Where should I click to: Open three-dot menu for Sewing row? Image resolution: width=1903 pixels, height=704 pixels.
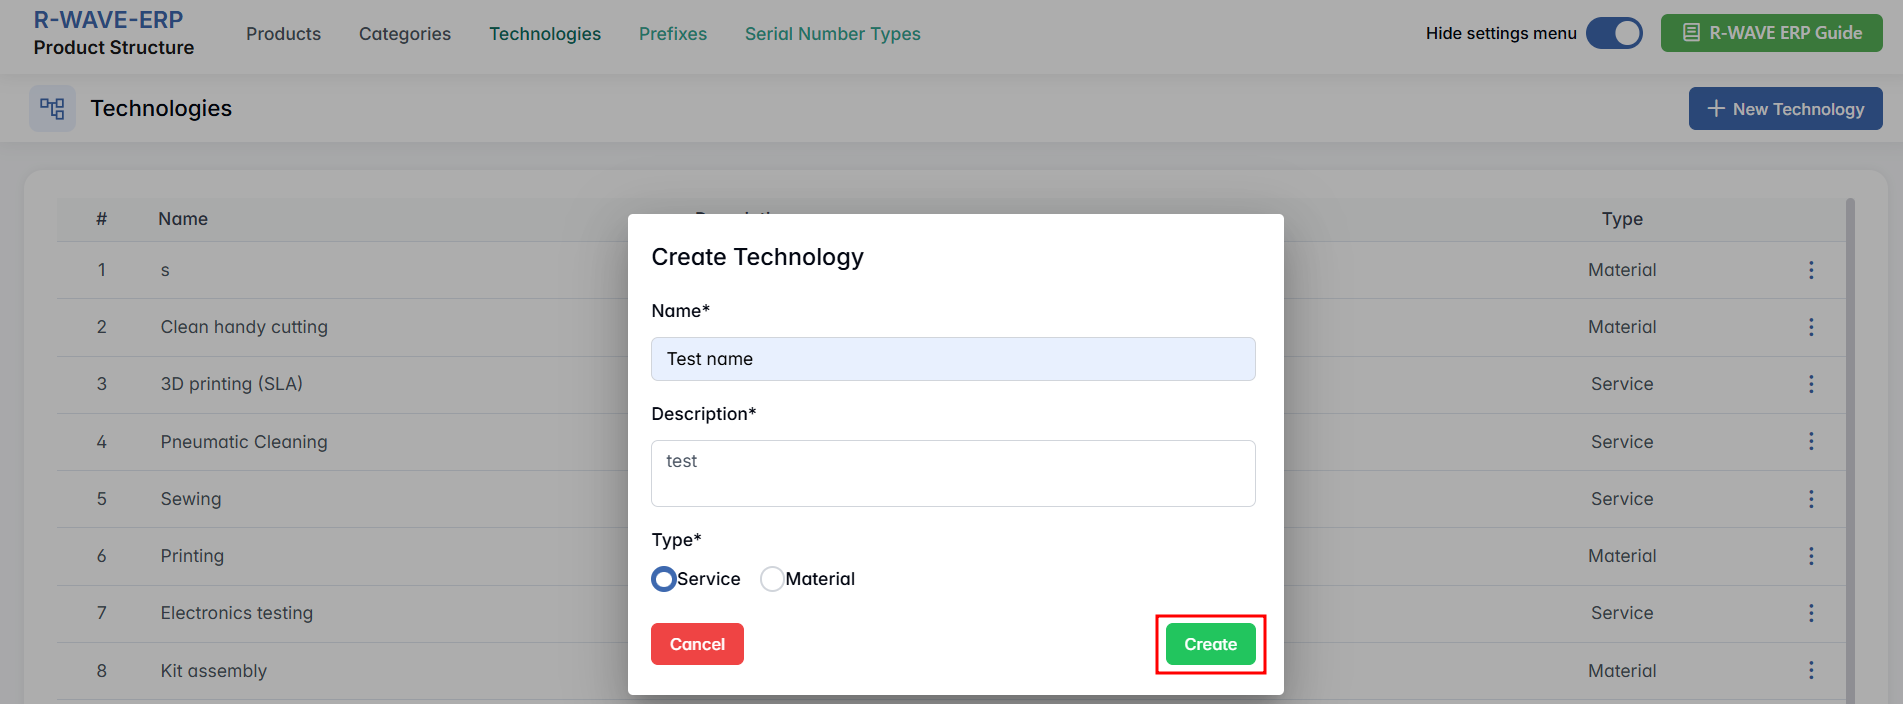click(1810, 499)
